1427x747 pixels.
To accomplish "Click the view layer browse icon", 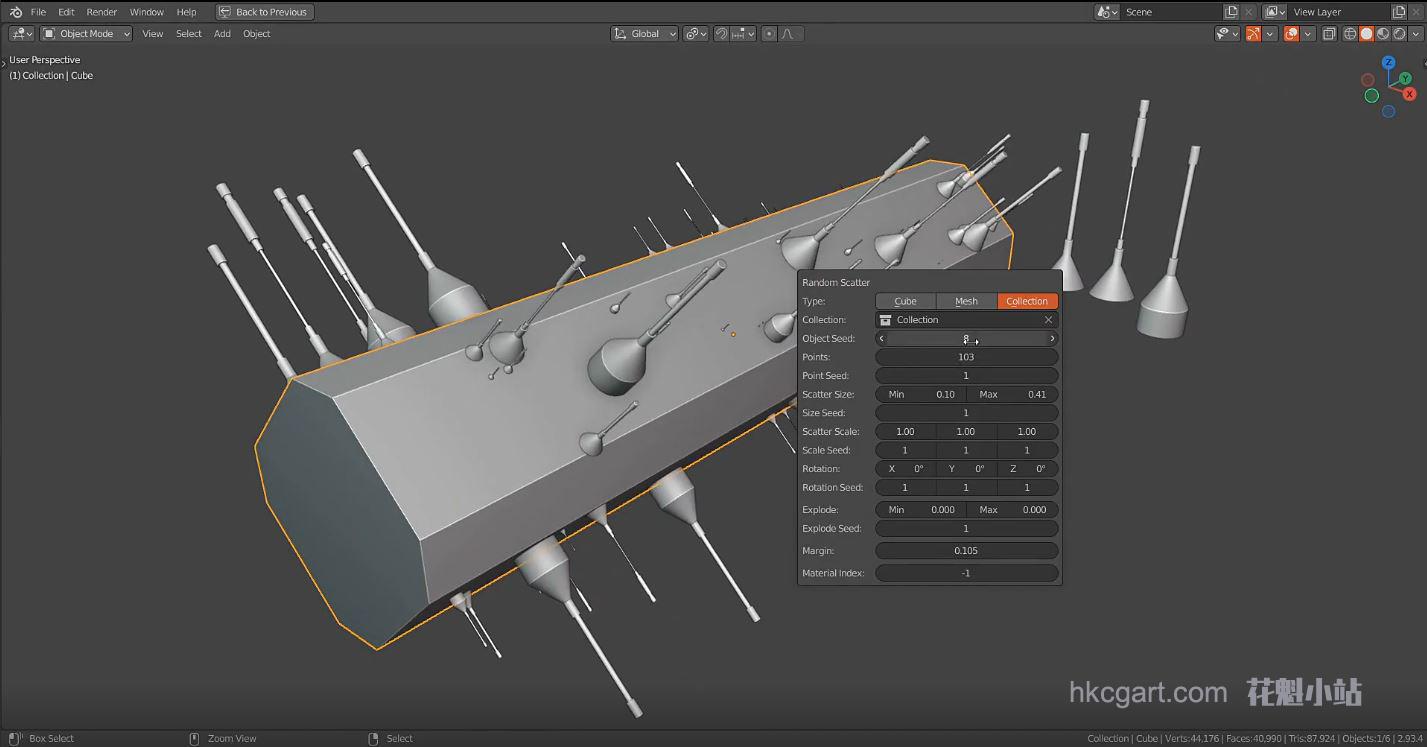I will tap(1275, 12).
